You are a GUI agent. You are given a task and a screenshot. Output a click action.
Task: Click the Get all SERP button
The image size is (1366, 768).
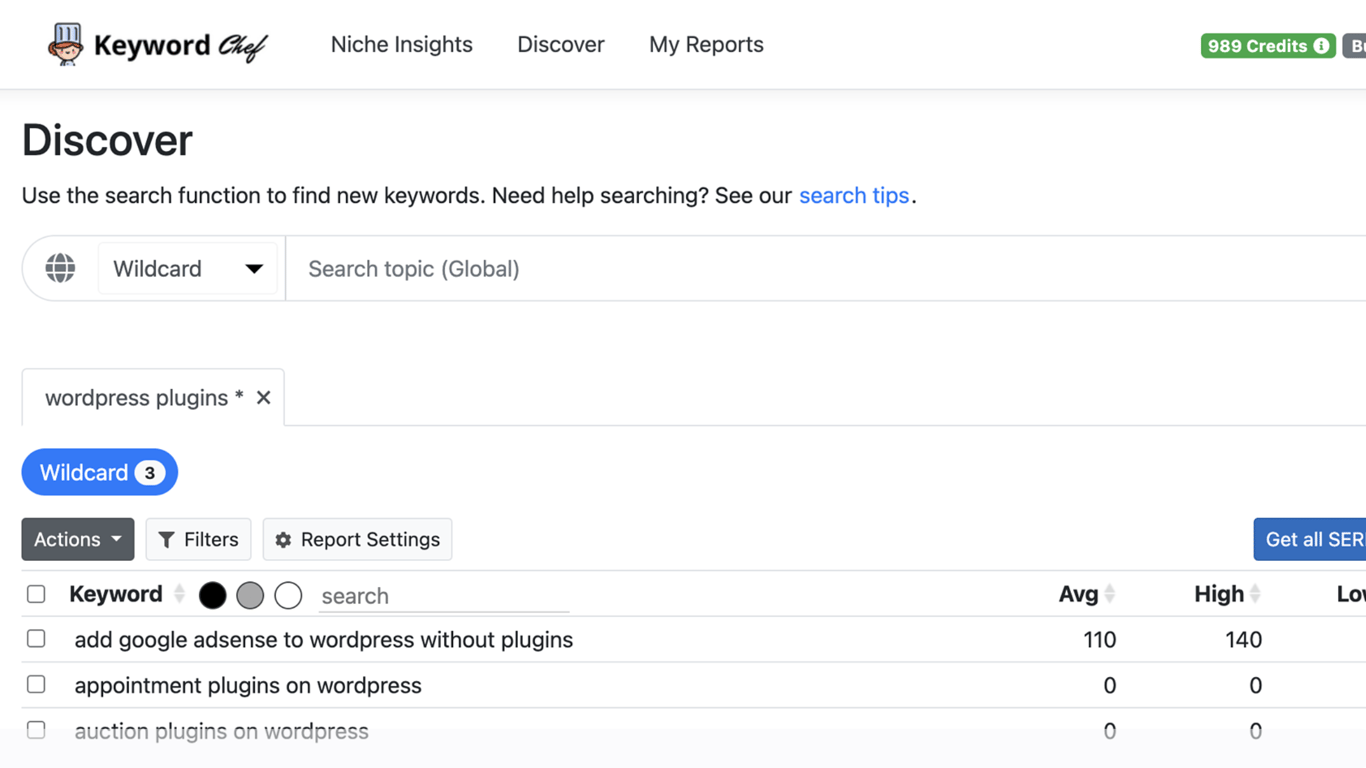1310,540
